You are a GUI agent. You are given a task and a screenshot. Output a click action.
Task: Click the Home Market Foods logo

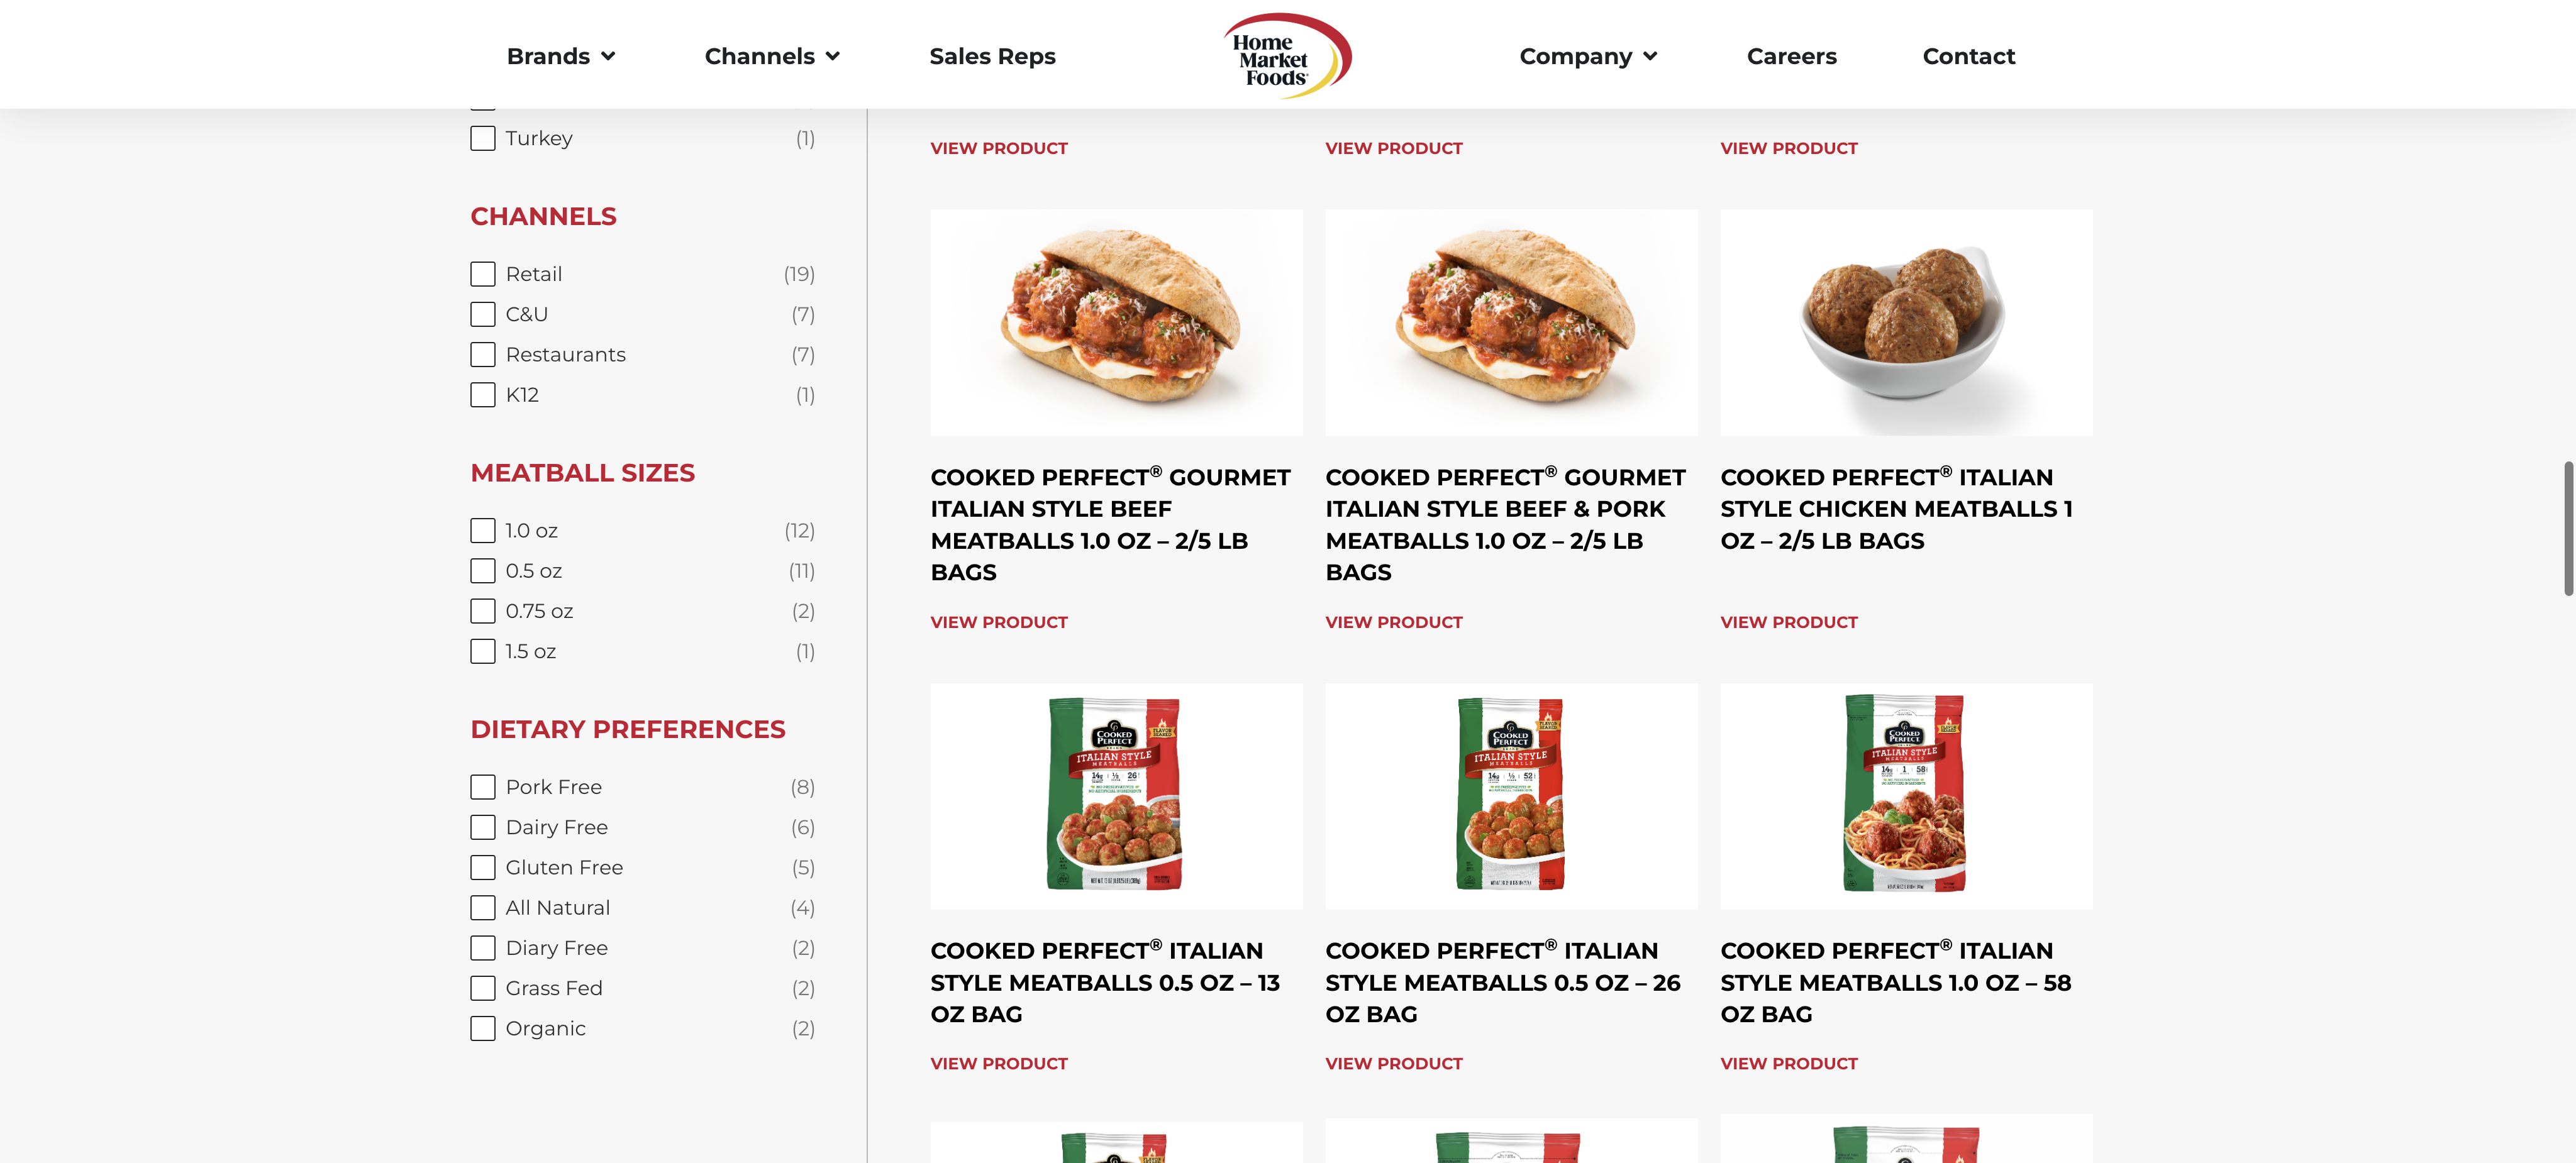tap(1287, 56)
